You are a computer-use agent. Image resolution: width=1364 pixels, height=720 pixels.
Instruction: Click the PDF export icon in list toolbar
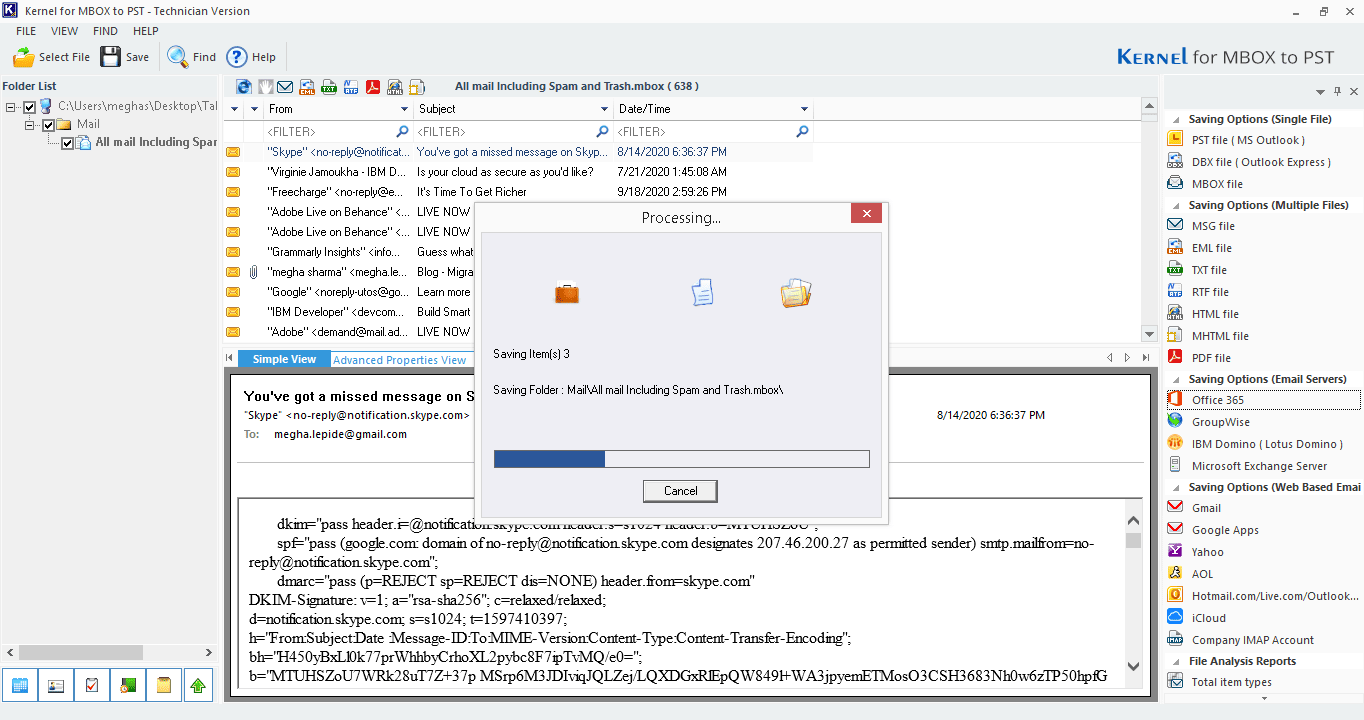[x=373, y=87]
